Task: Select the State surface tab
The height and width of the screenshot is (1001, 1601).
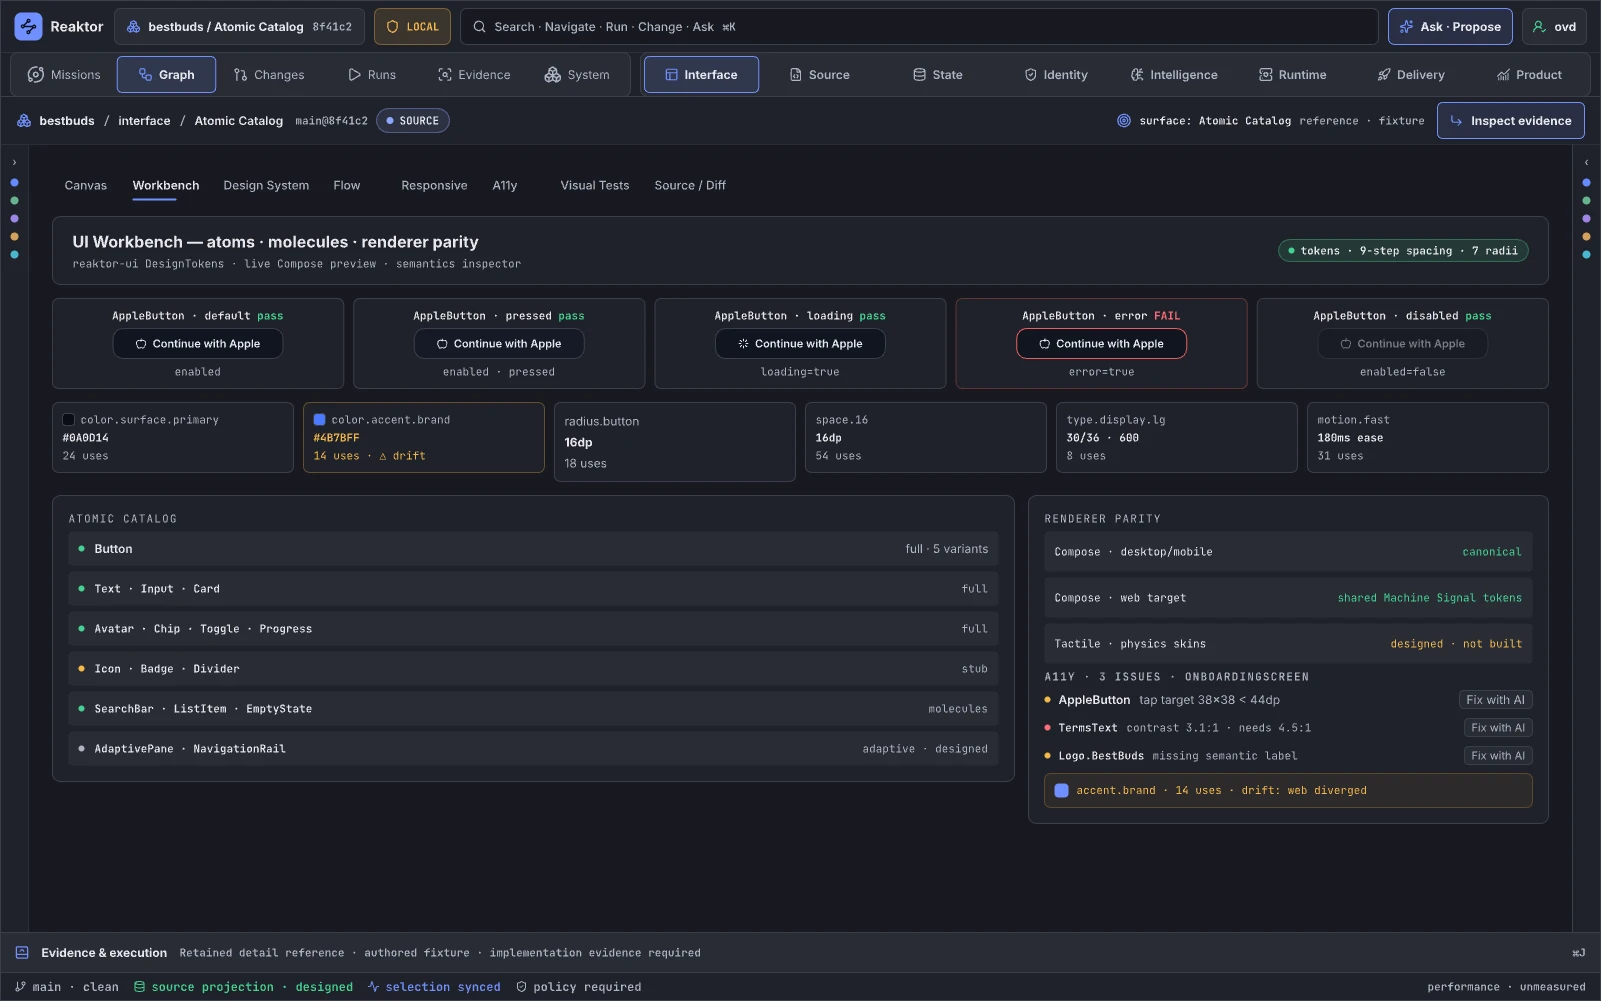Action: [x=938, y=75]
